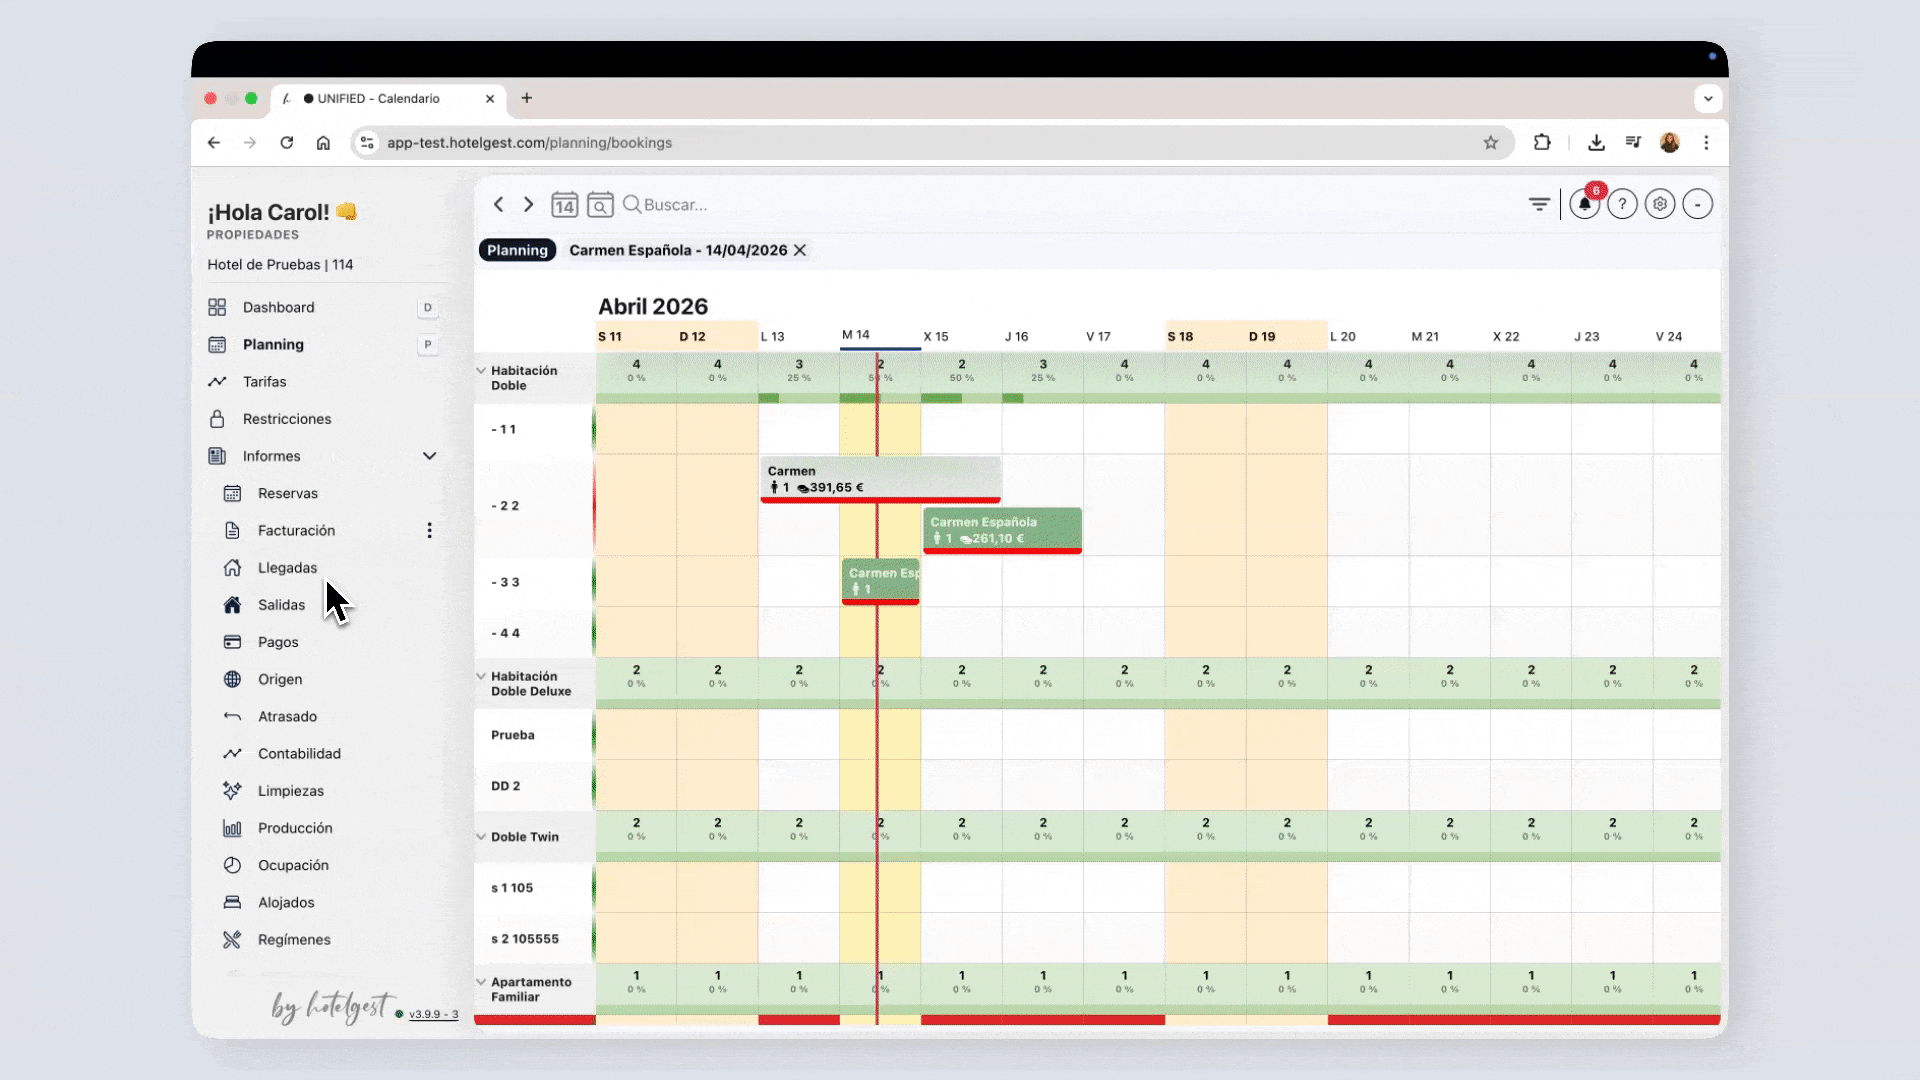Open notifications bell icon
This screenshot has width=1920, height=1080.
click(x=1585, y=204)
